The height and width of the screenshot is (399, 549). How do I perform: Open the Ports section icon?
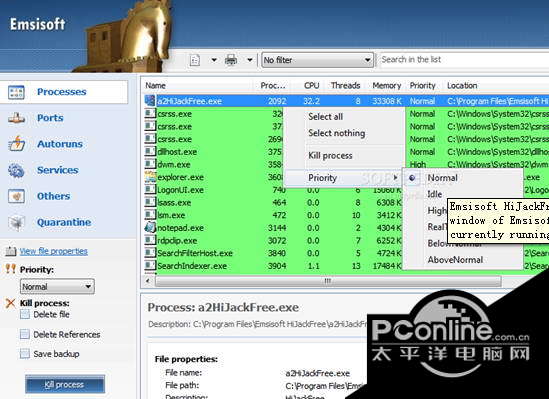click(x=16, y=118)
